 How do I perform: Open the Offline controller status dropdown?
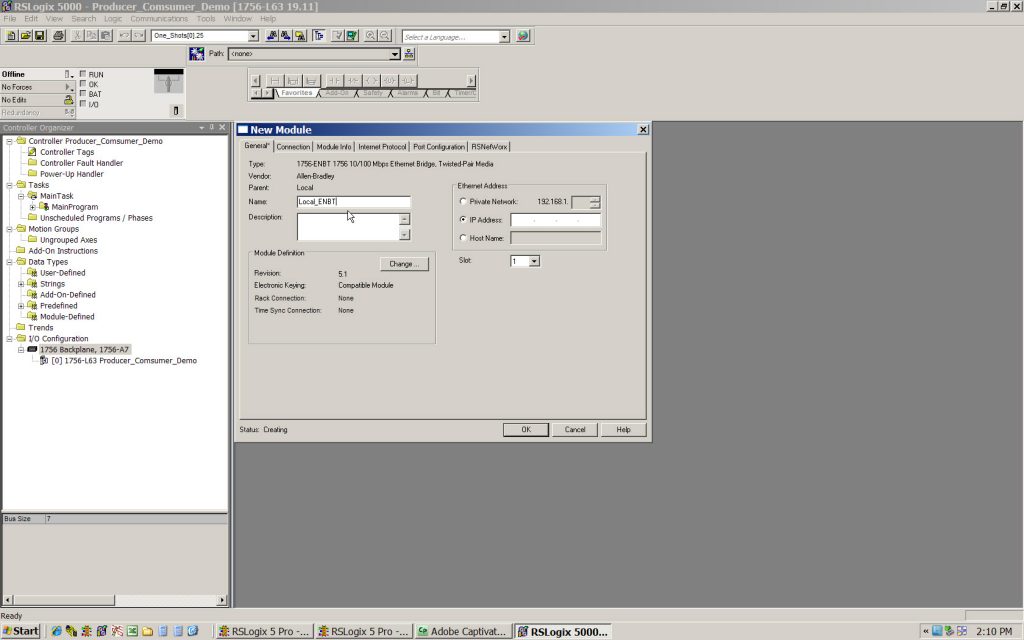pos(68,74)
